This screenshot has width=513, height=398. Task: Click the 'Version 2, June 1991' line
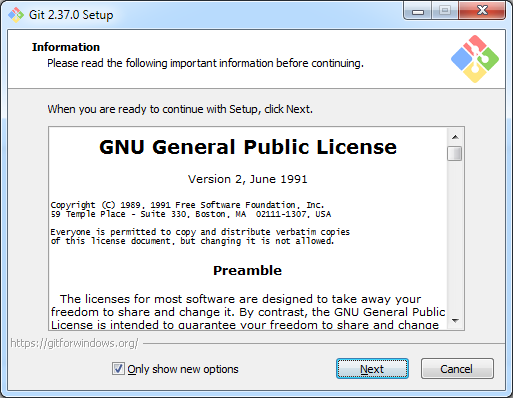247,179
